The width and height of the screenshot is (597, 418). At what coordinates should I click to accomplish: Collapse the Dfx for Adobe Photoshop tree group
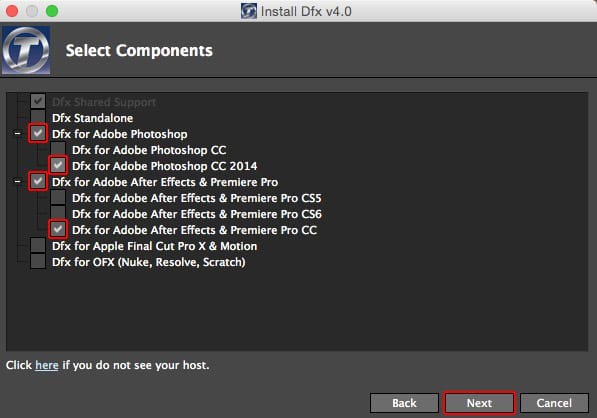[x=18, y=134]
